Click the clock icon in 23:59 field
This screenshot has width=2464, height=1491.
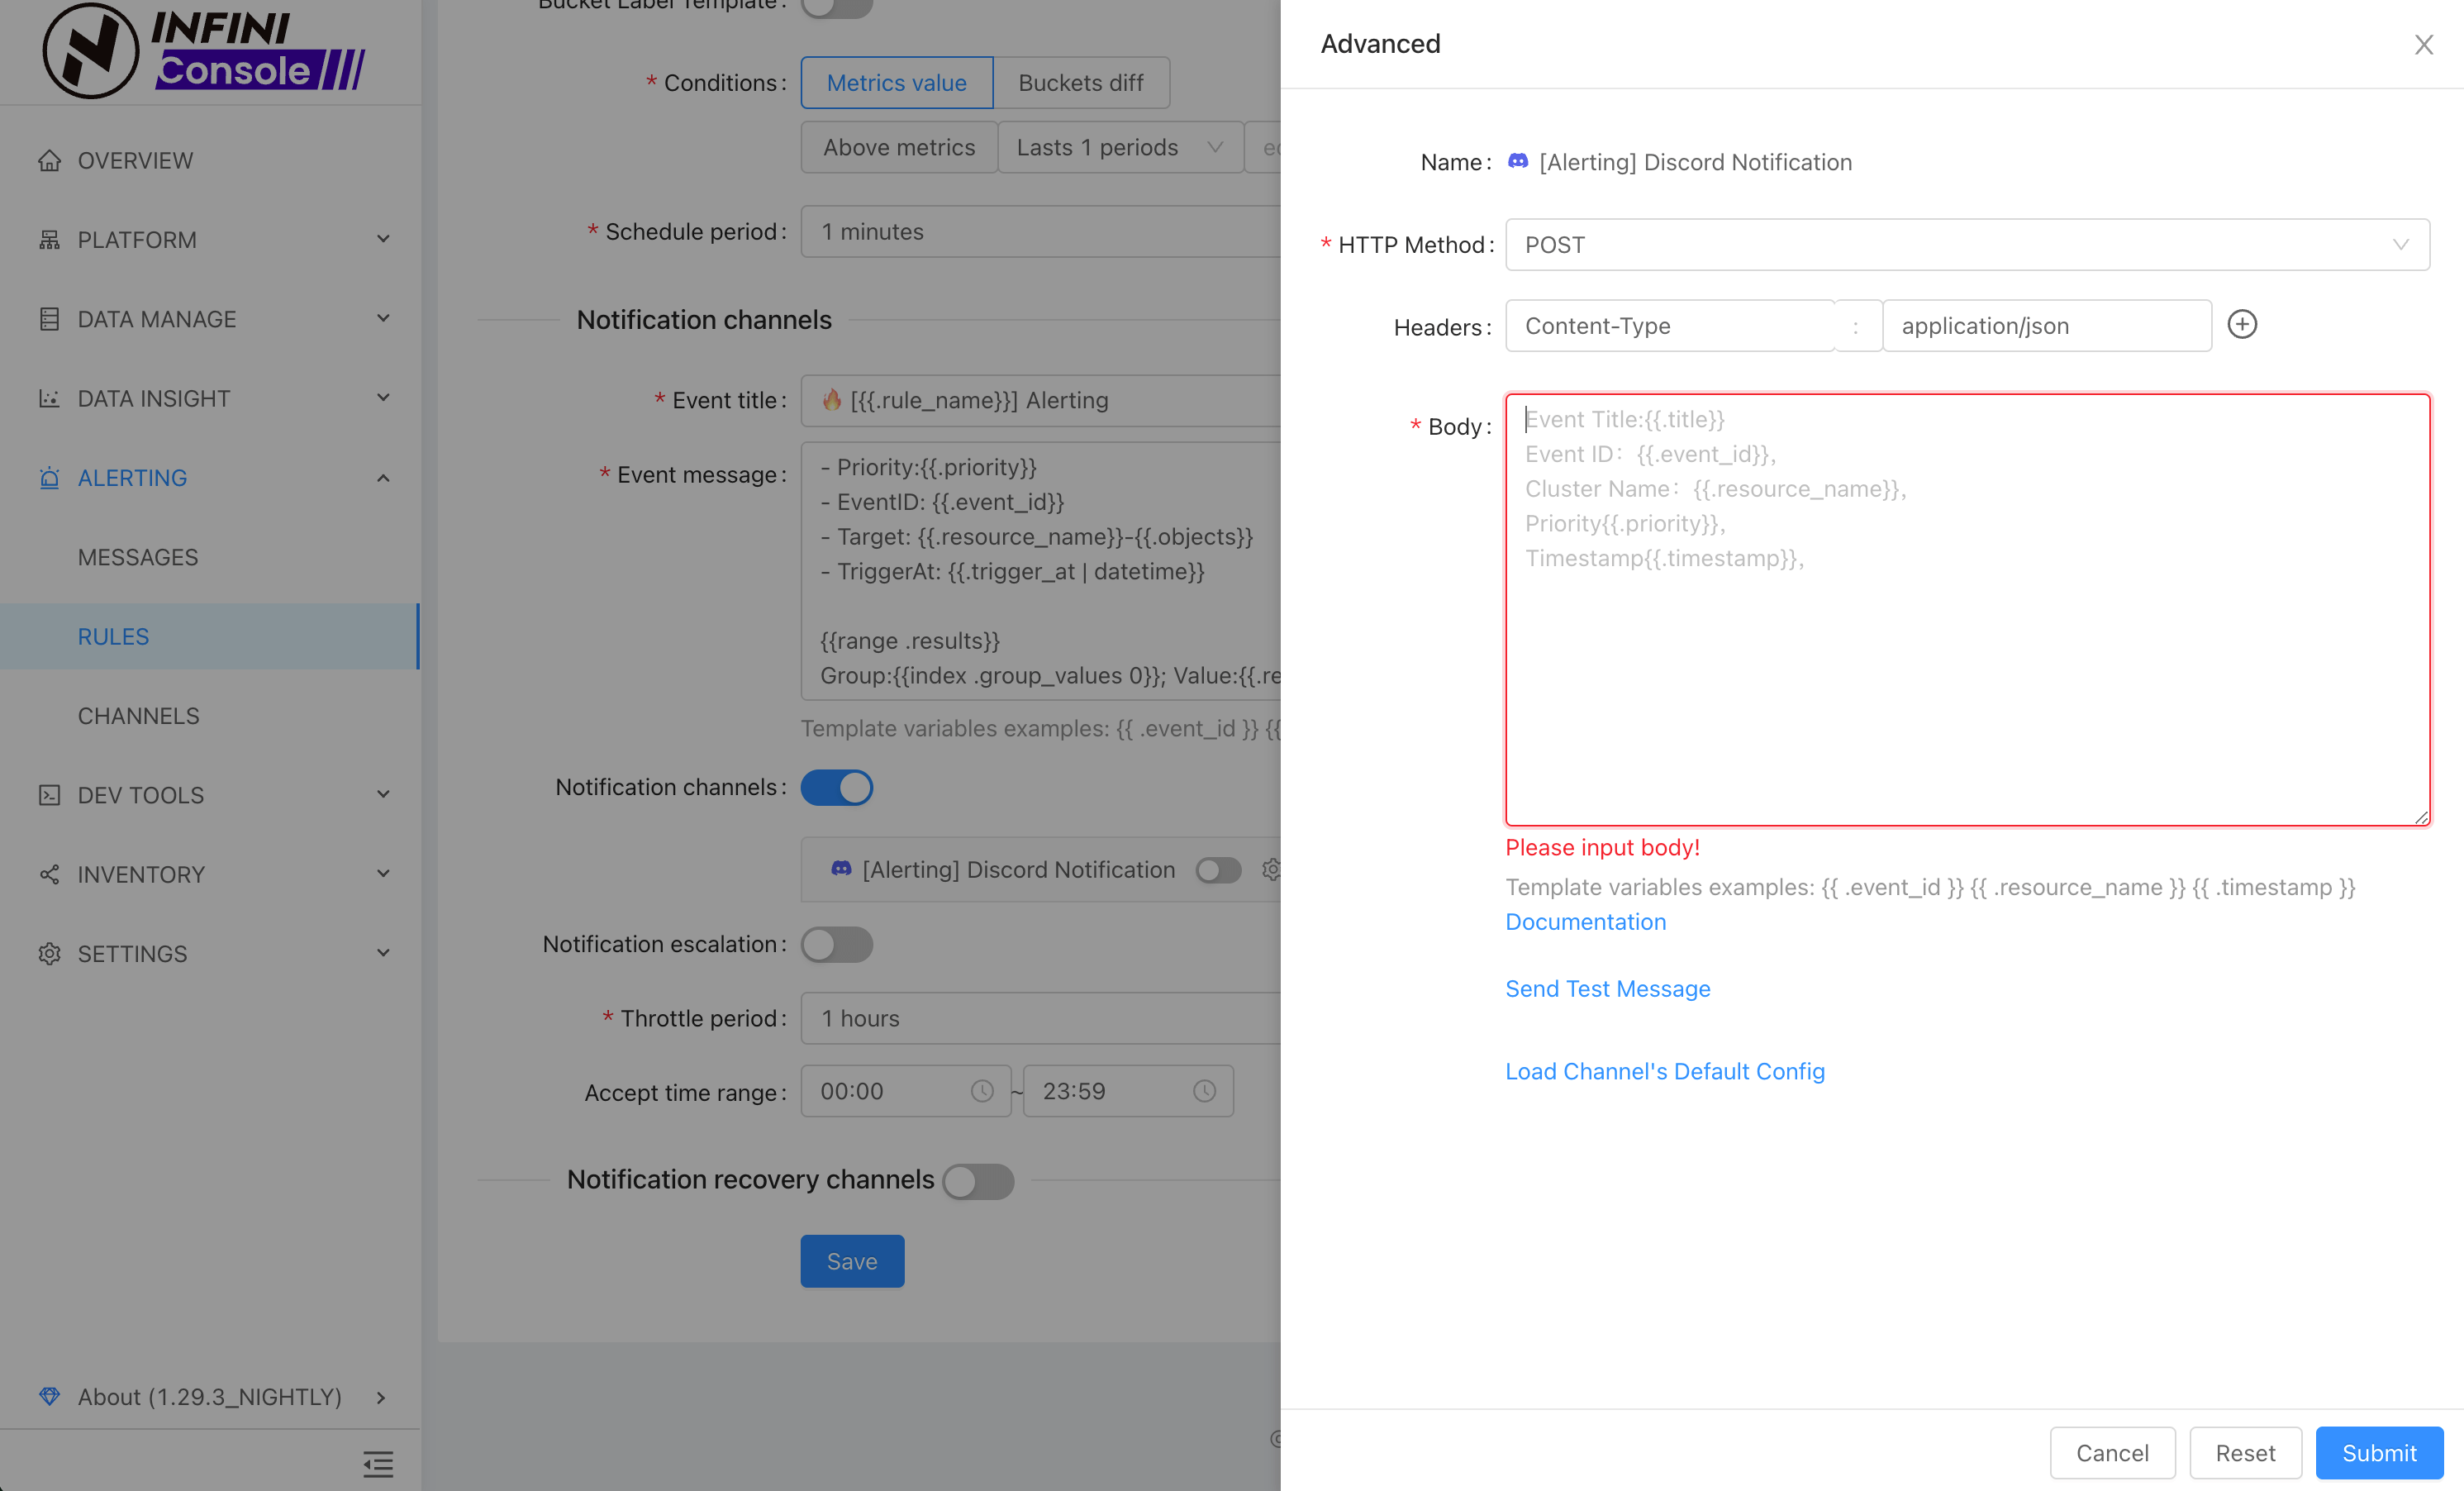tap(1204, 1091)
